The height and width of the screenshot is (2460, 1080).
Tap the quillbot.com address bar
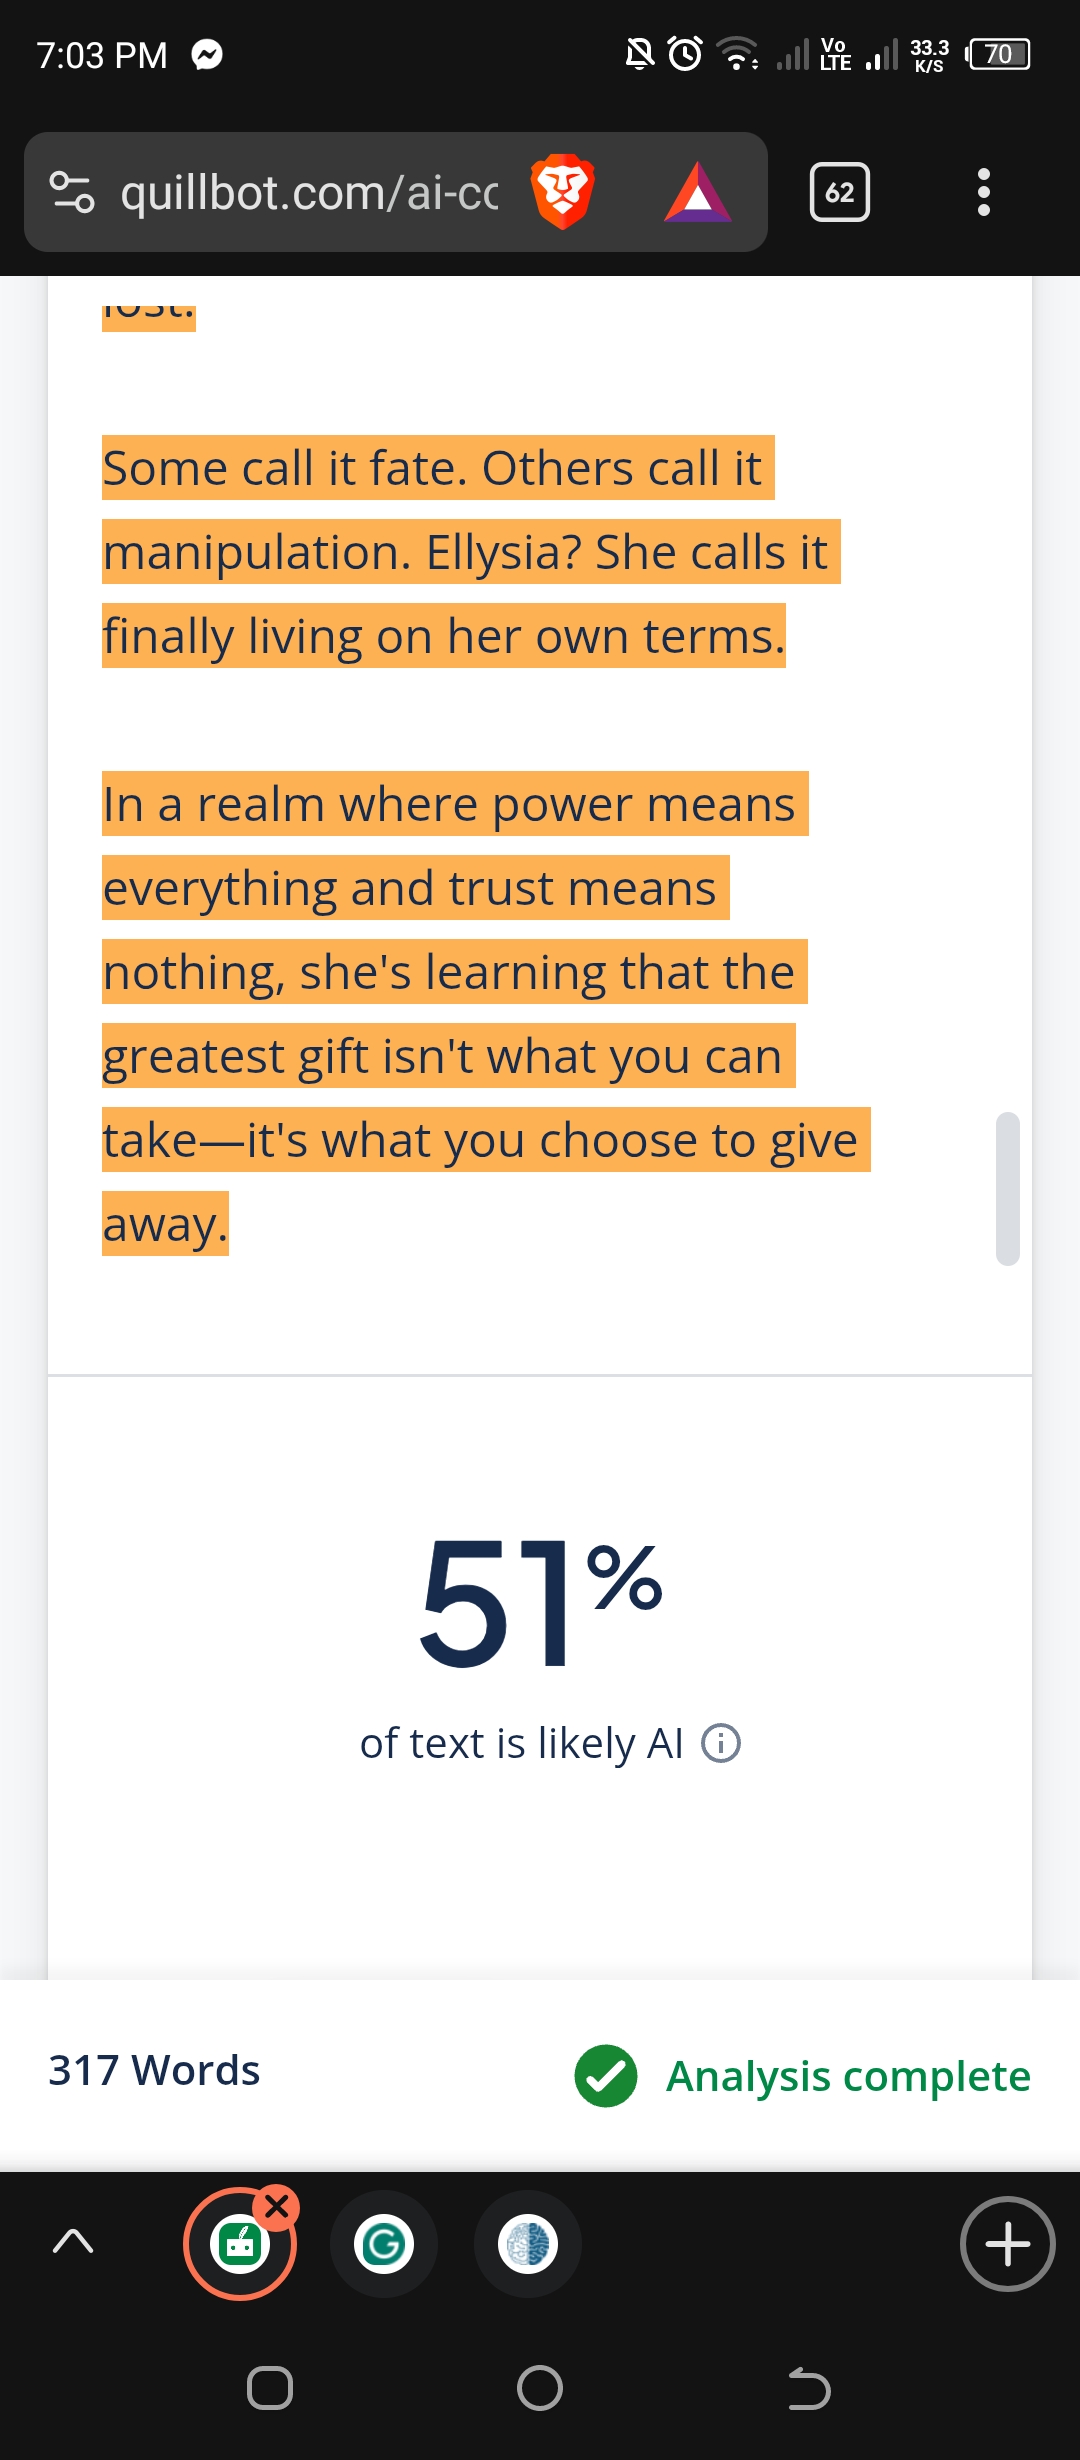[310, 192]
